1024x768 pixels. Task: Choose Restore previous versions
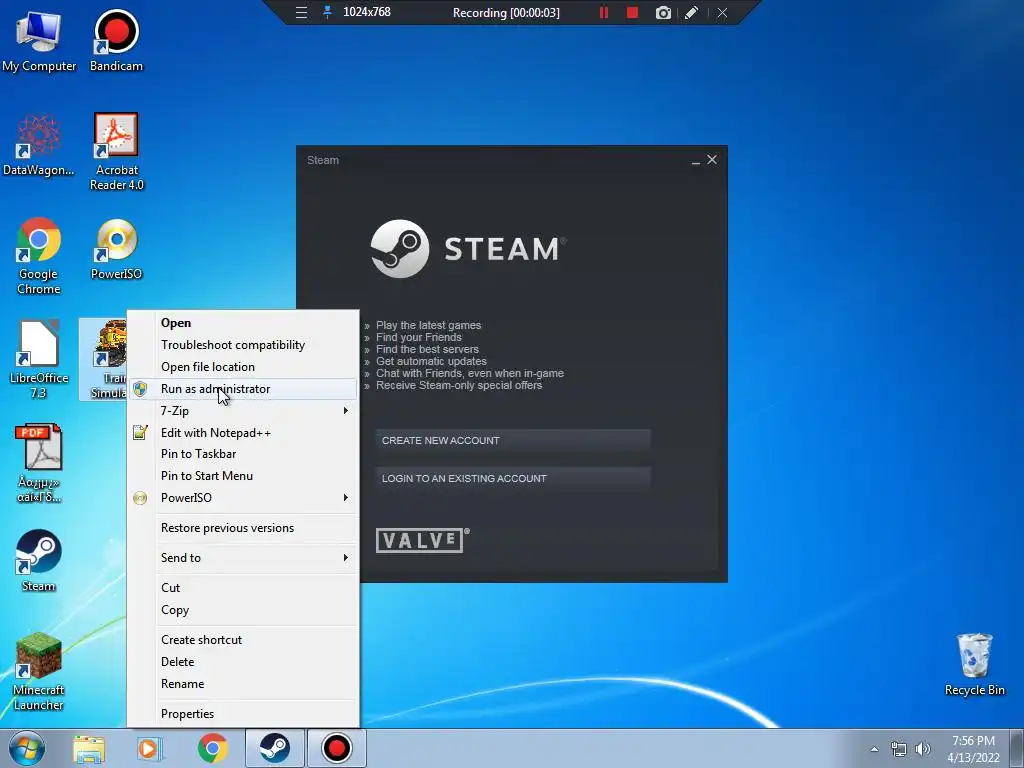243,528
